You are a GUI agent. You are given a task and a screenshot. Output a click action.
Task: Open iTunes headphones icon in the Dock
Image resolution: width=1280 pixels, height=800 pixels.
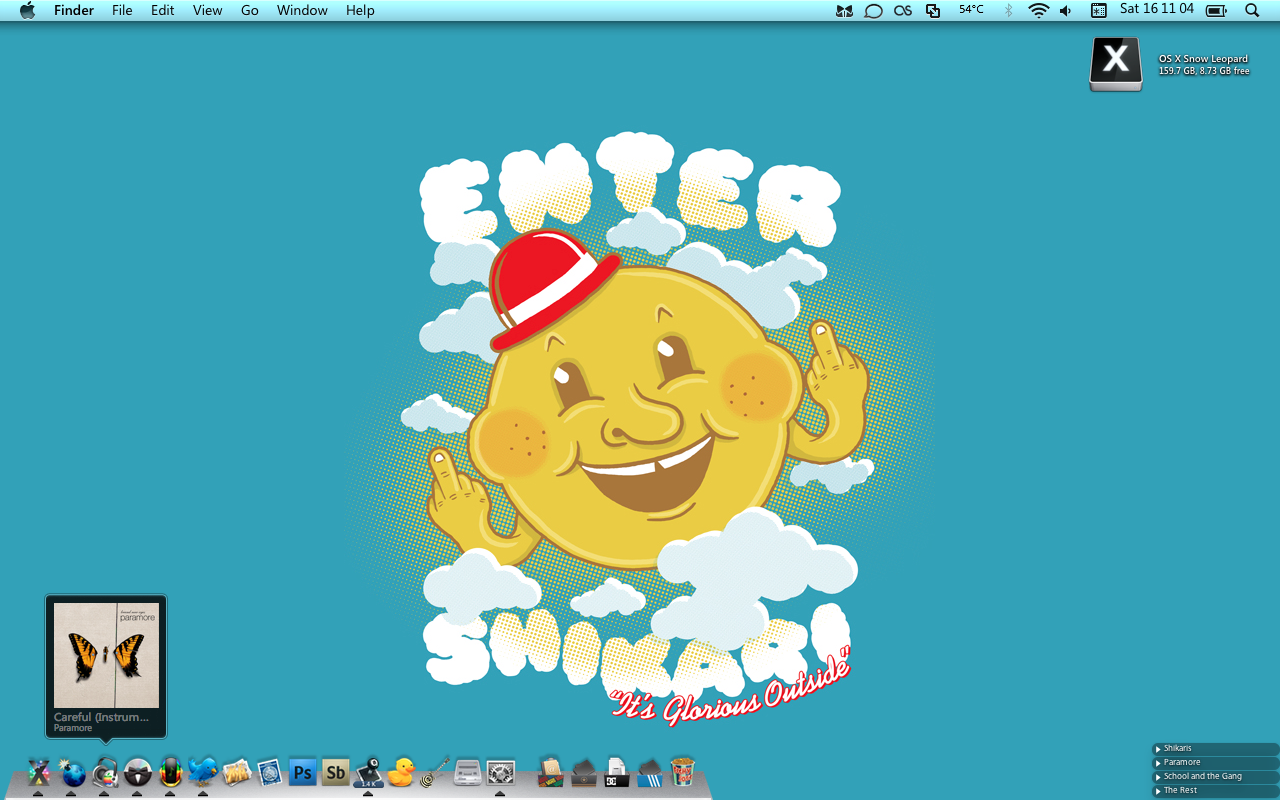105,772
